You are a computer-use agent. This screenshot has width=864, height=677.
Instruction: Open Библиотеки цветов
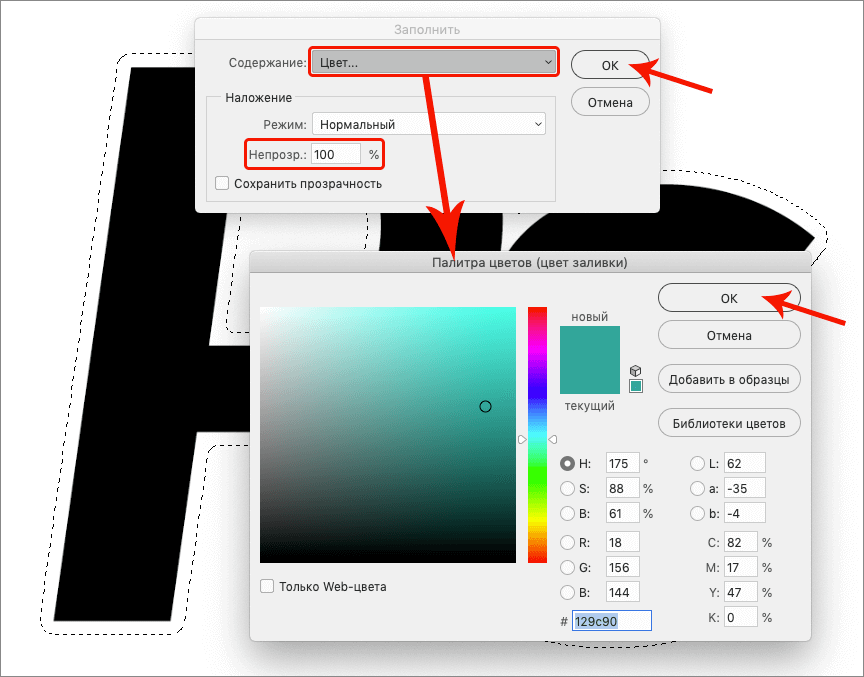point(729,423)
